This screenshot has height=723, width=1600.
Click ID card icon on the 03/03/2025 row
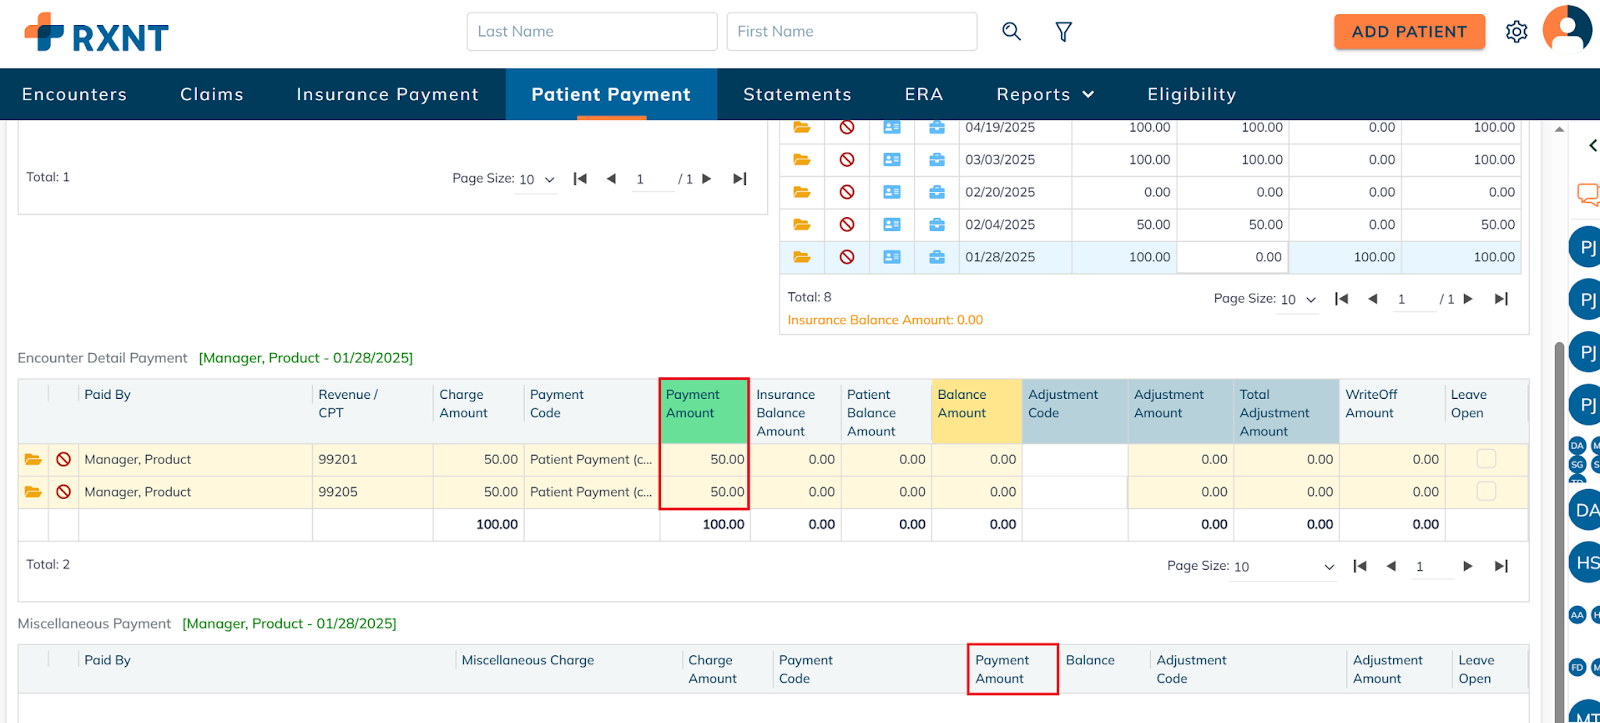(x=892, y=160)
